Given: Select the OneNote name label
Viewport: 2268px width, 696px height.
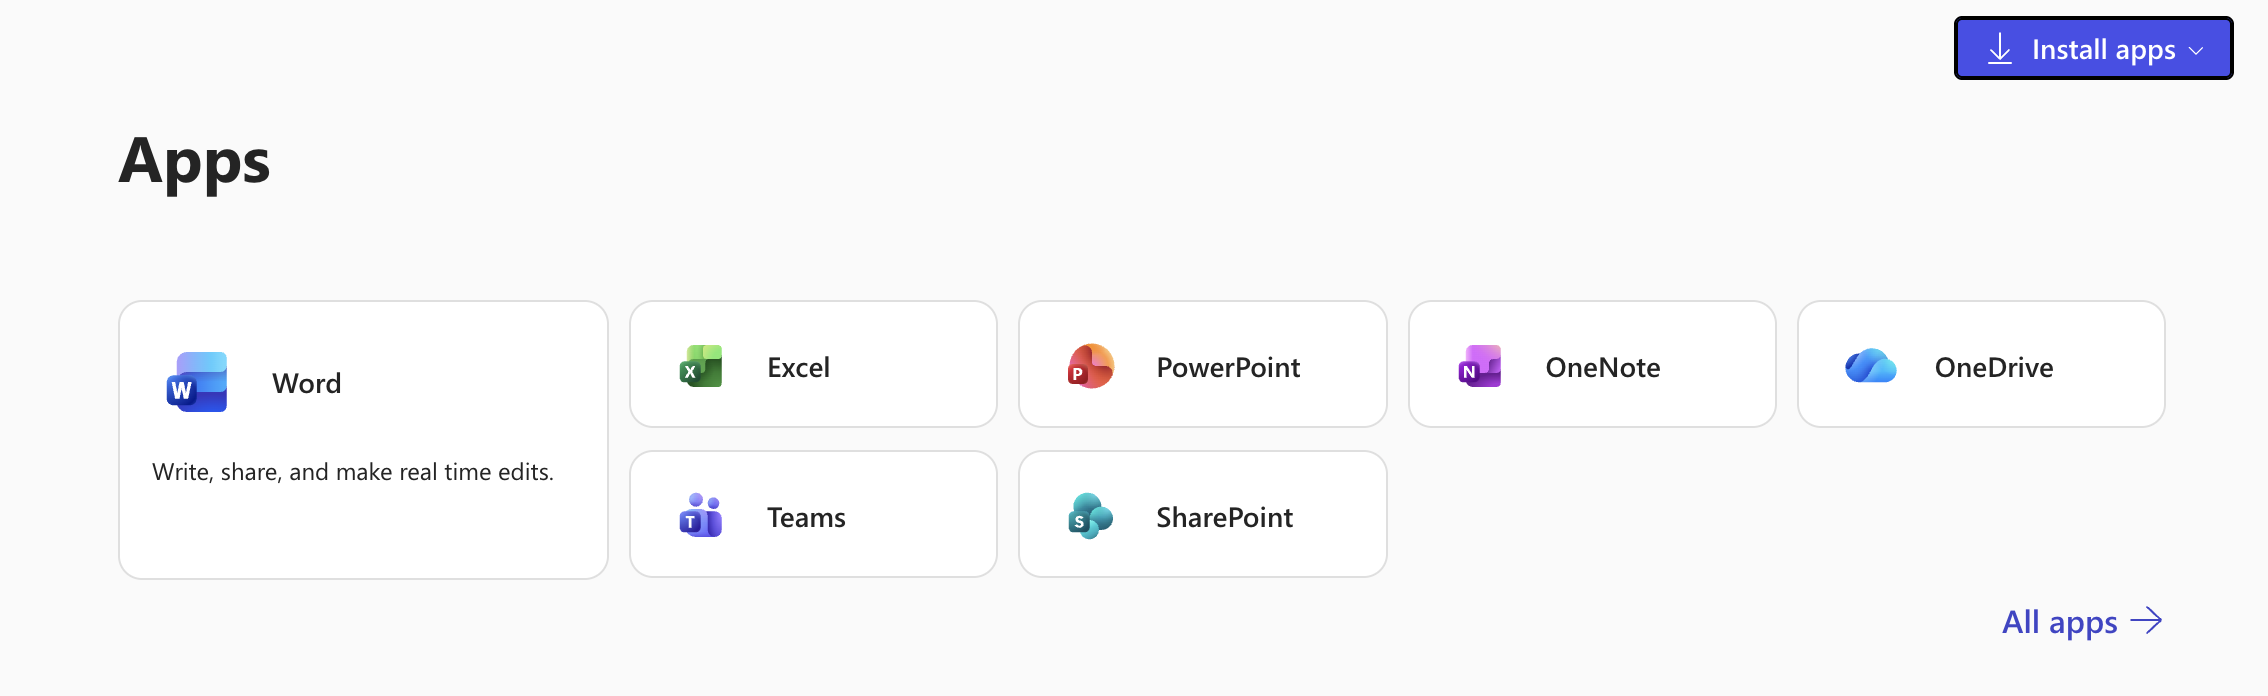Looking at the screenshot, I should coord(1602,367).
